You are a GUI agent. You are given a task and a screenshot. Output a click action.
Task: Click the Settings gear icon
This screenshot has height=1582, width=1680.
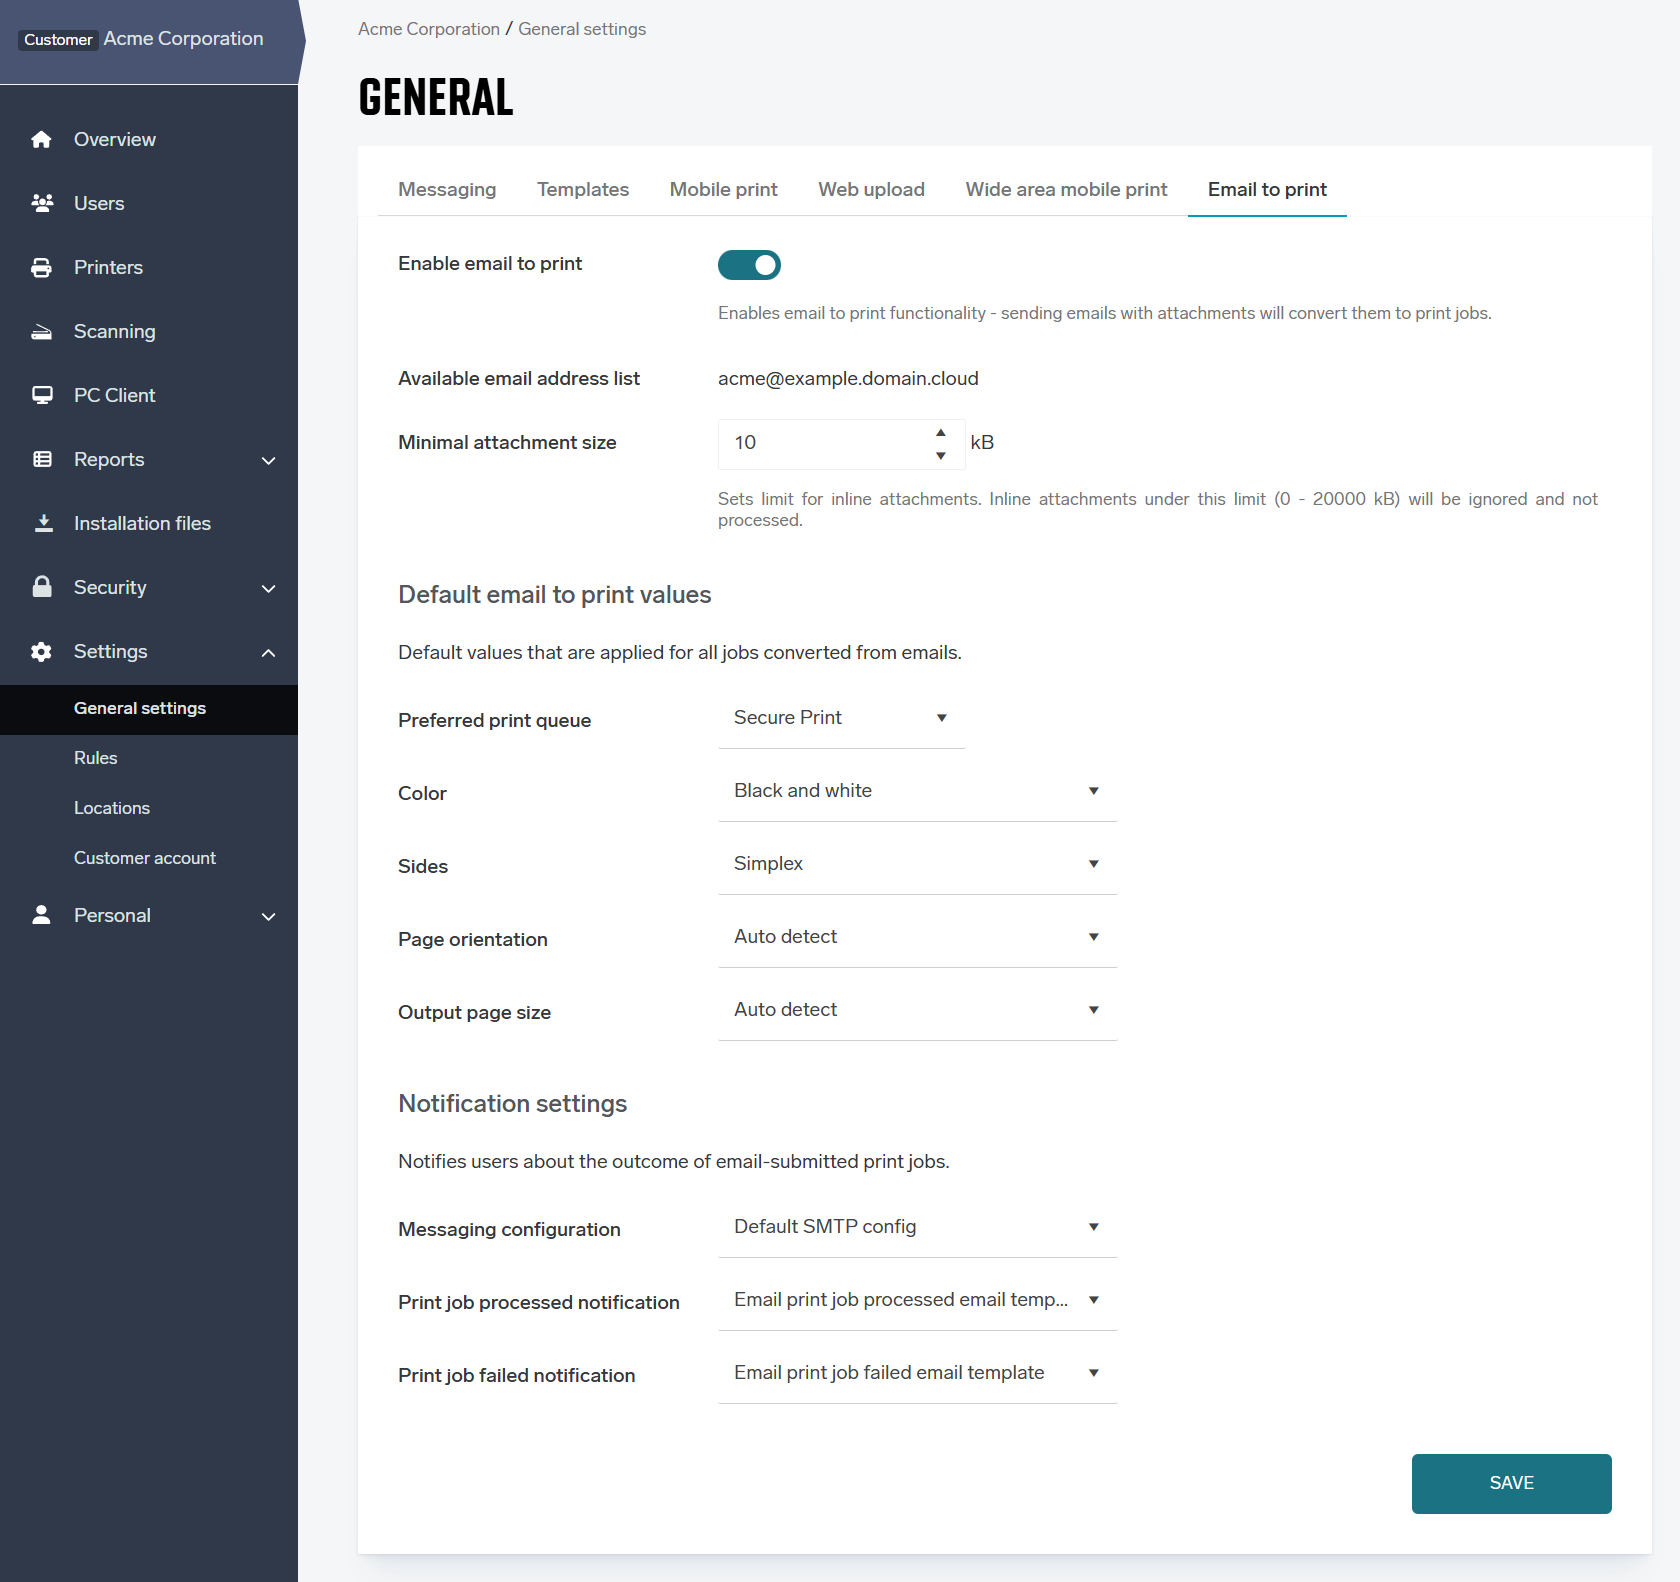coord(41,652)
